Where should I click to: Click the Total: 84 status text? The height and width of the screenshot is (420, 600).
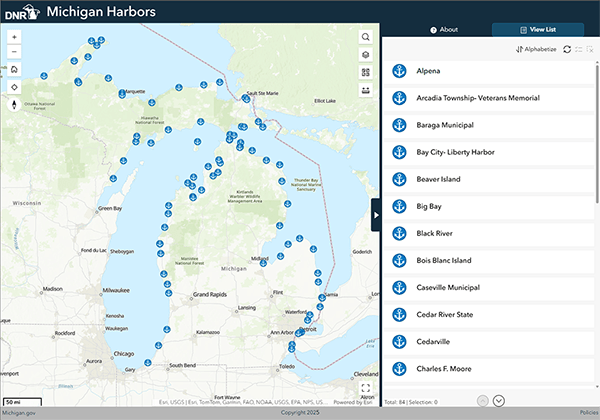click(x=395, y=402)
